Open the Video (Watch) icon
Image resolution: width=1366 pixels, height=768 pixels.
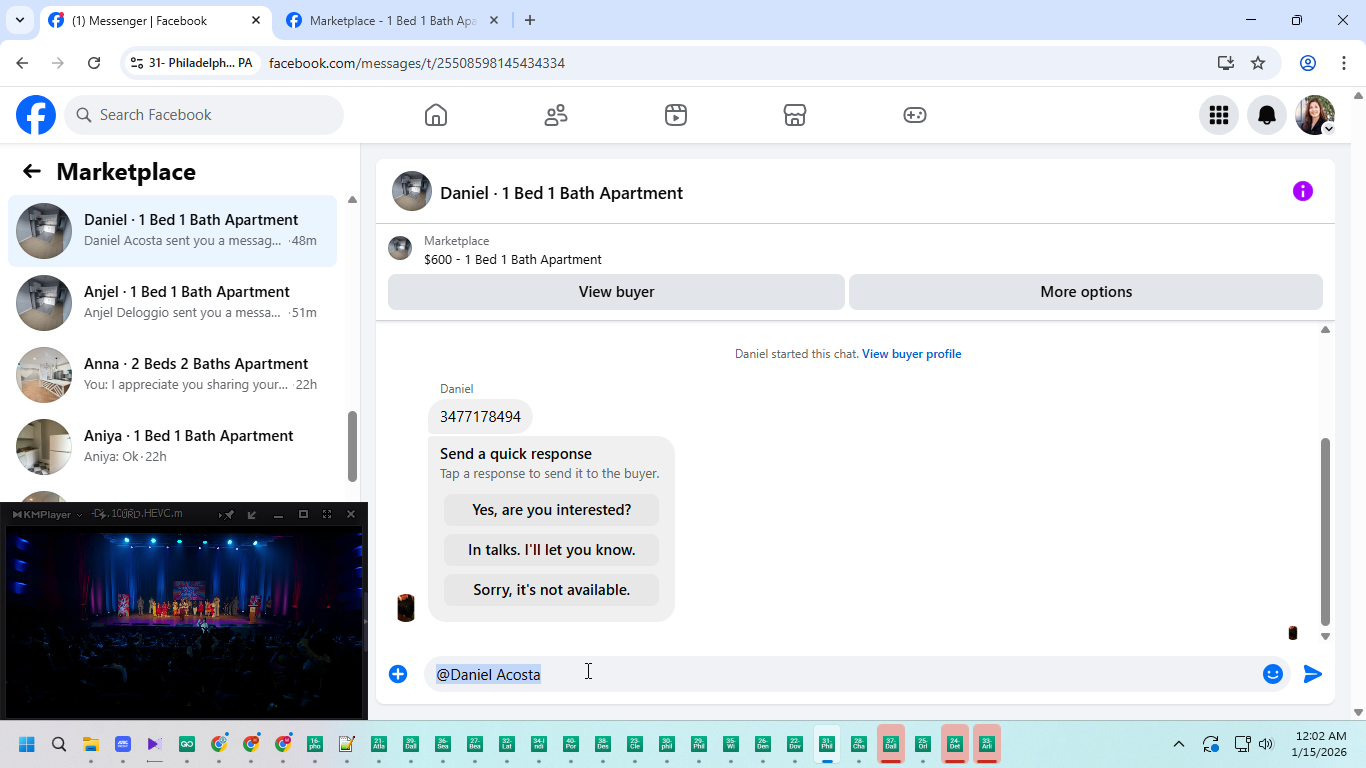point(676,115)
